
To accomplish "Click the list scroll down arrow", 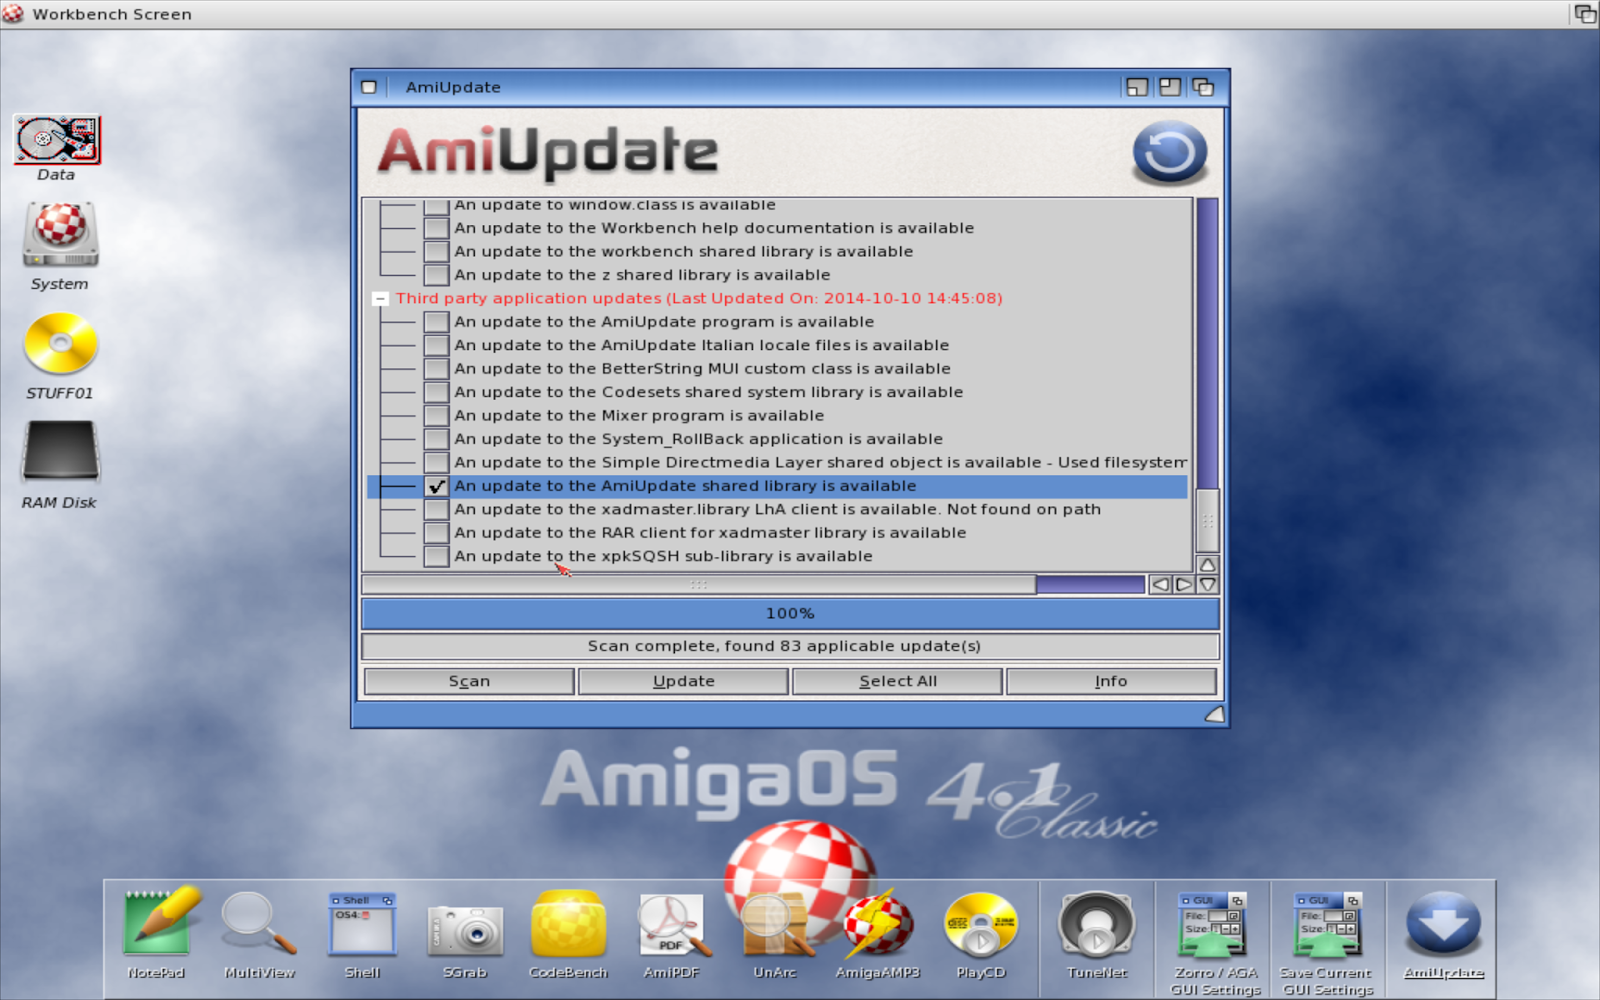I will point(1208,585).
